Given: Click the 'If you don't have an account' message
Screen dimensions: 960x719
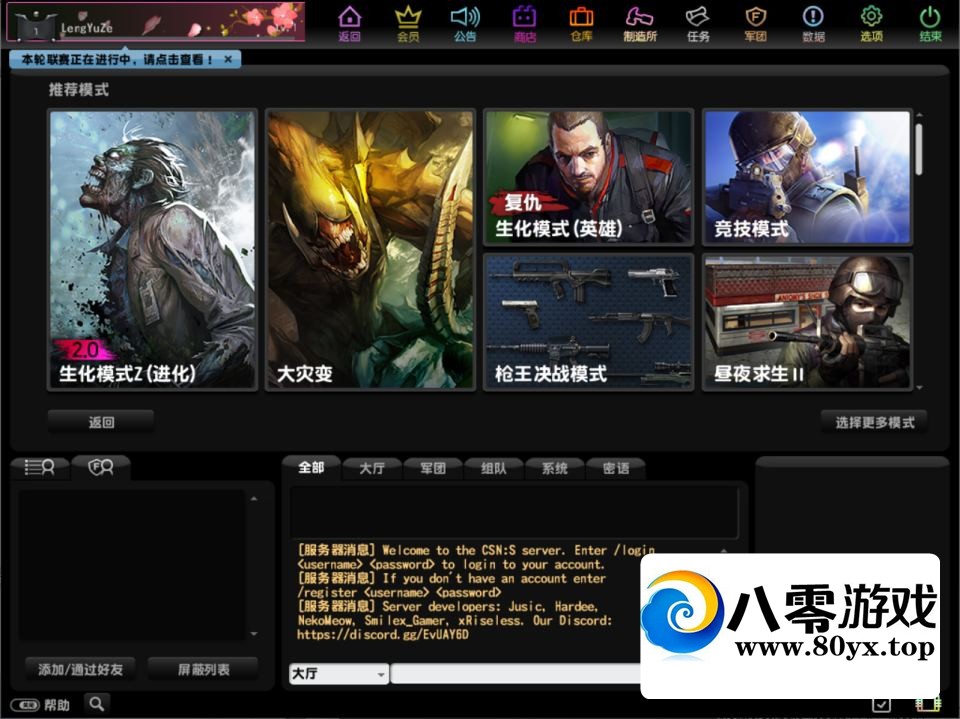Looking at the screenshot, I should 451,585.
